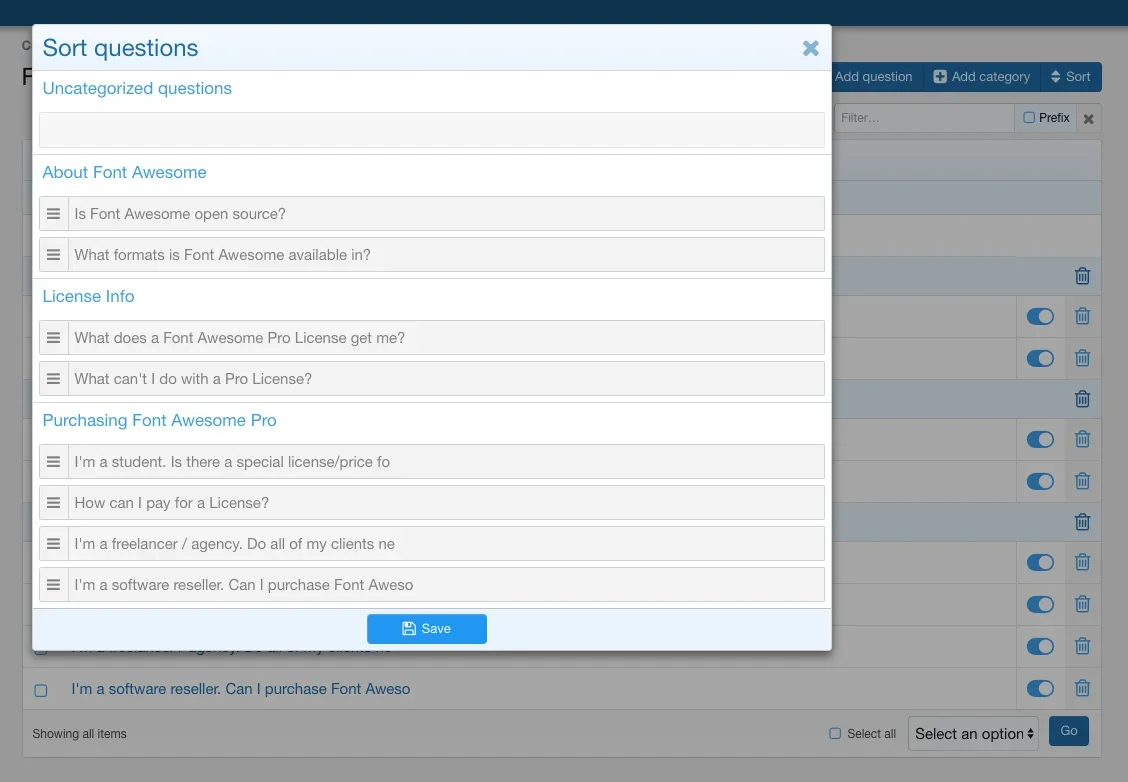Click drag handle for "Is Font Awesome open source?"
The image size is (1128, 782).
54,214
